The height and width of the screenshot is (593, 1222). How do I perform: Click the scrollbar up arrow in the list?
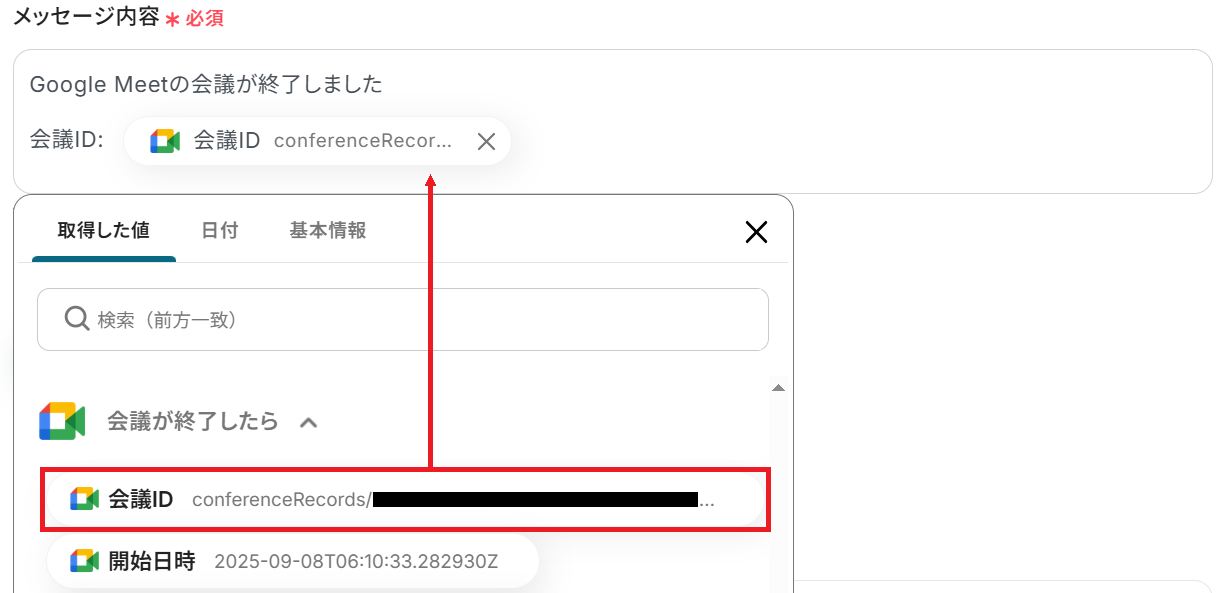pos(778,387)
